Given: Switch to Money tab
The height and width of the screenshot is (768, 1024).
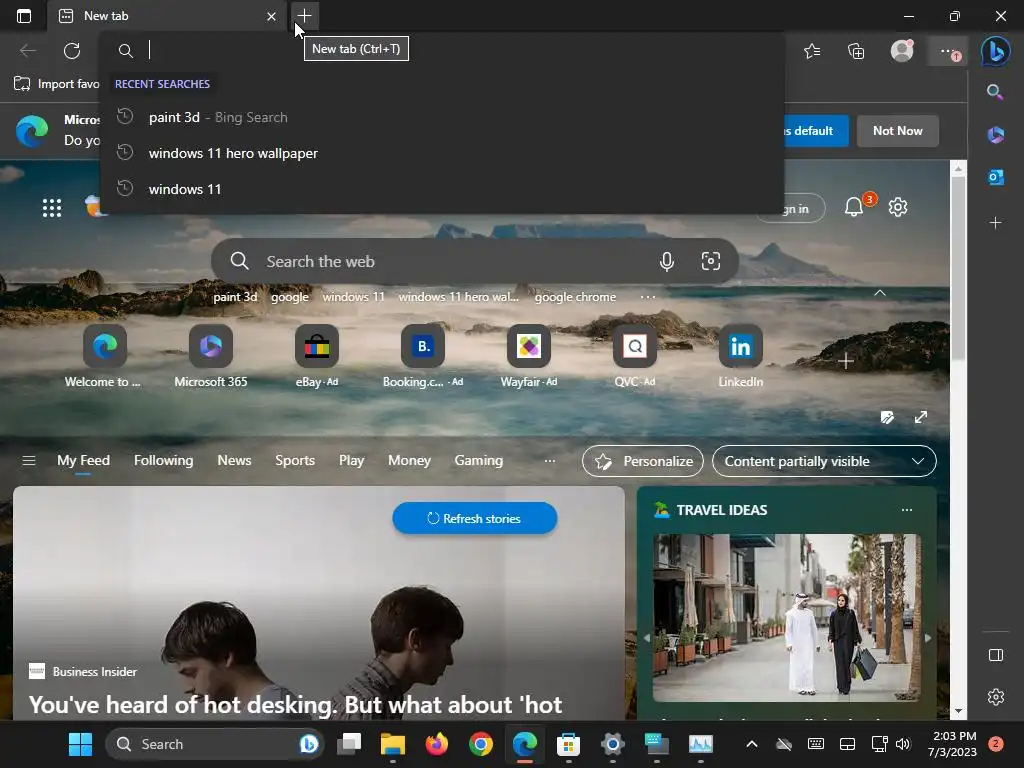Looking at the screenshot, I should pyautogui.click(x=409, y=460).
